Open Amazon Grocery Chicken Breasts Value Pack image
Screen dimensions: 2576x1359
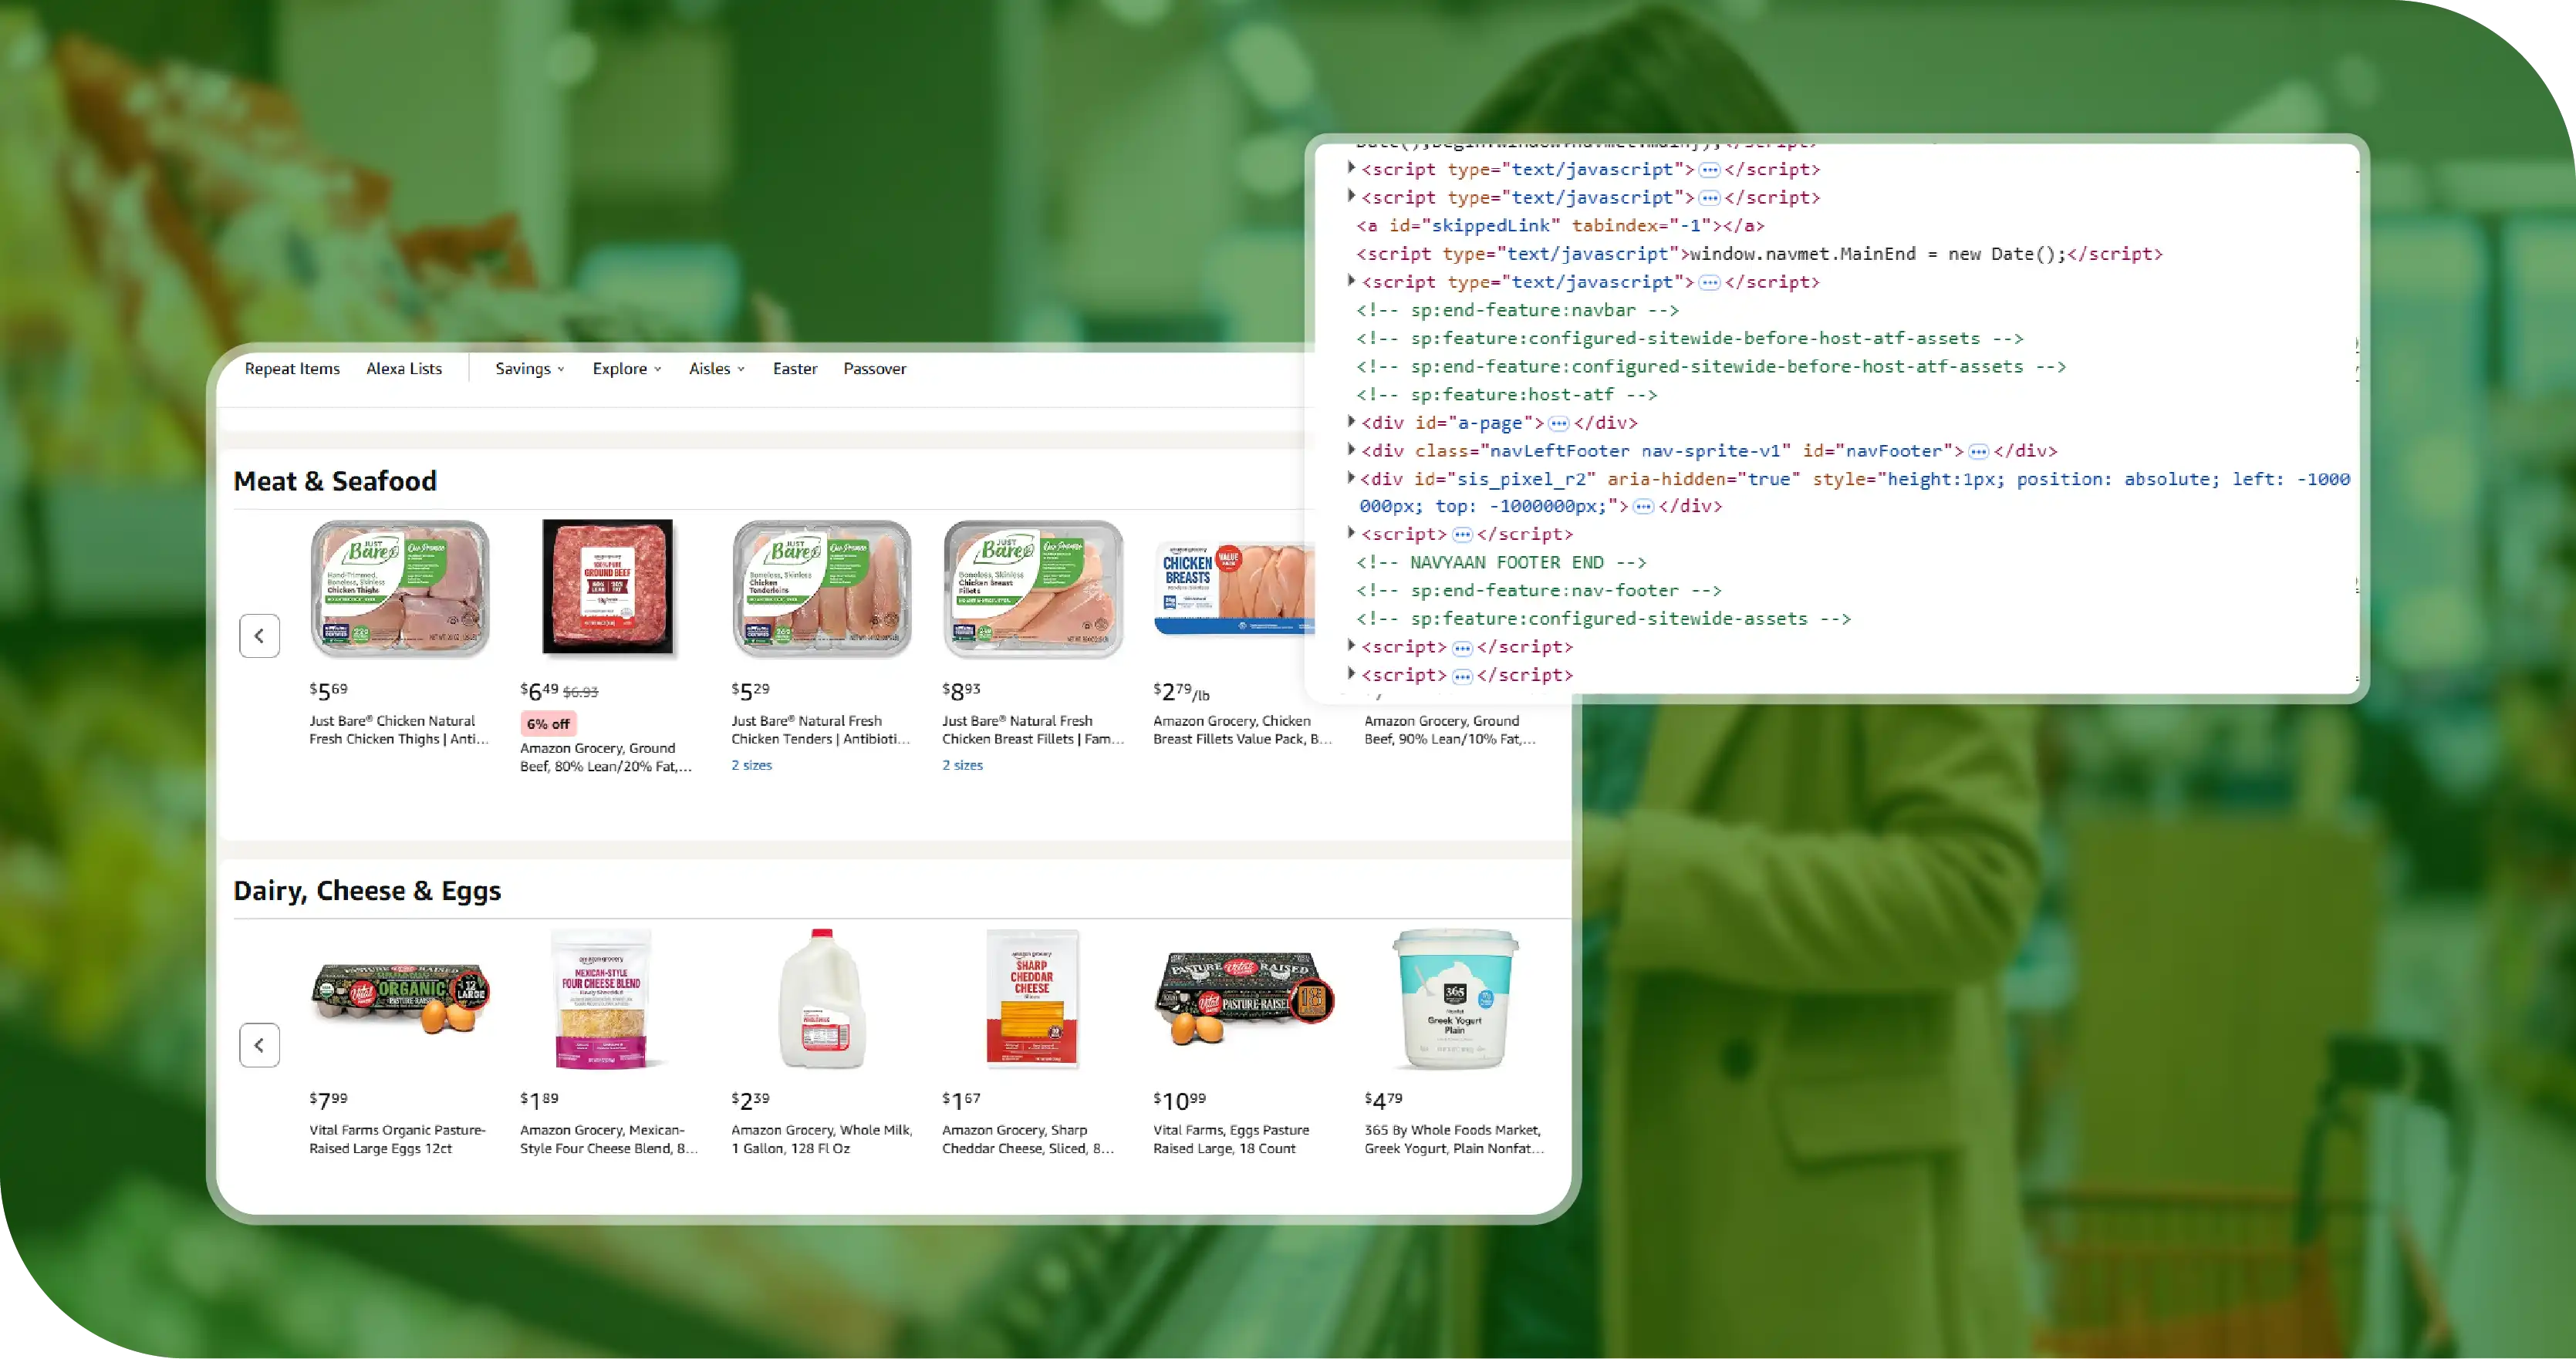tap(1234, 588)
